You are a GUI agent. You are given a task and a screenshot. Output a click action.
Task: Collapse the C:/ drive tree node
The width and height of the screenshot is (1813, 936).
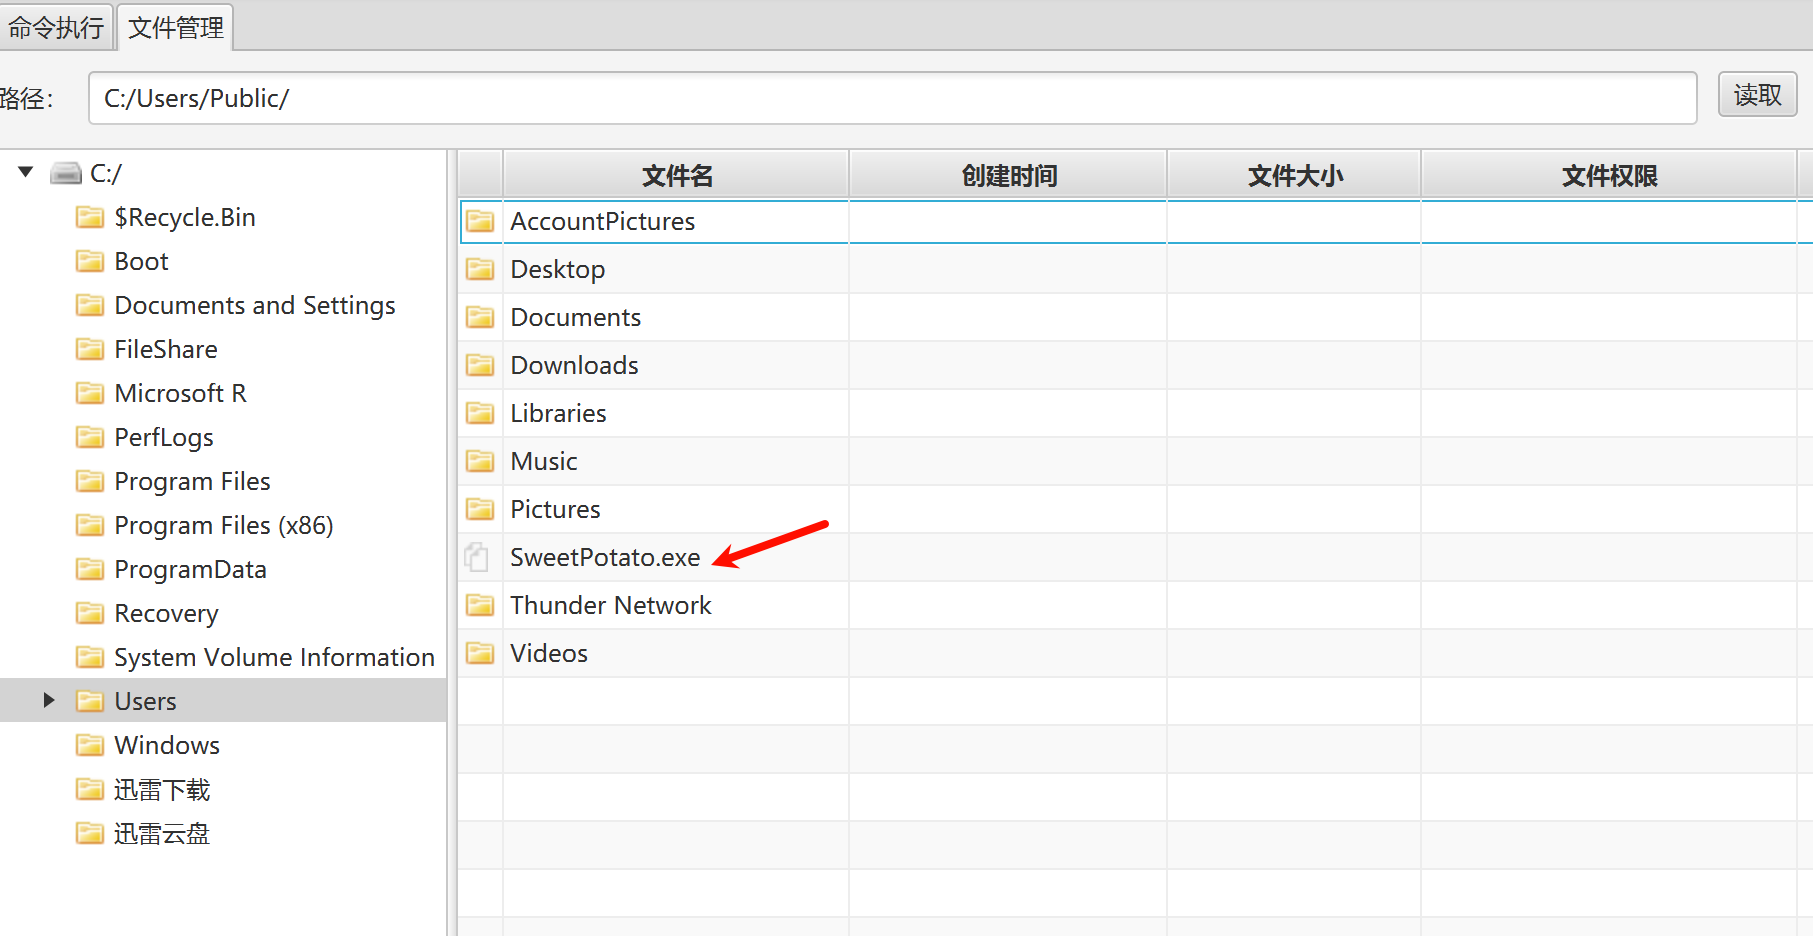(26, 172)
